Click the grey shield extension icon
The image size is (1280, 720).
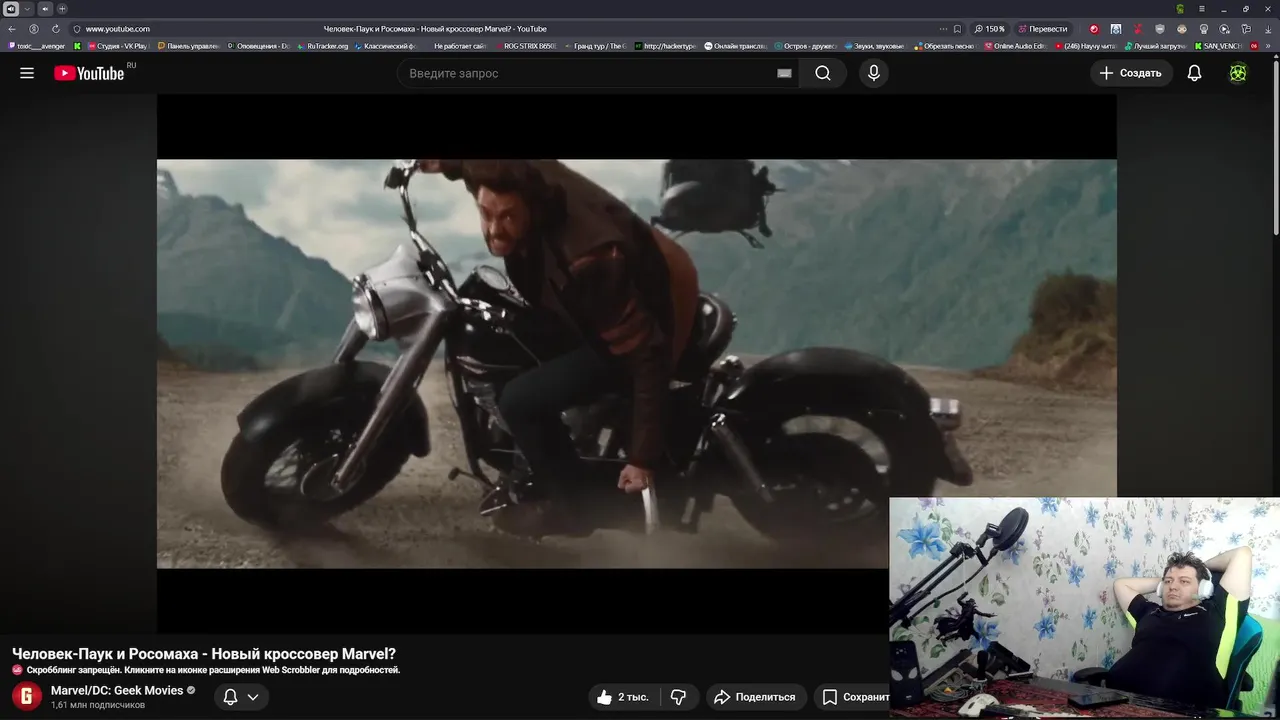coord(1159,29)
